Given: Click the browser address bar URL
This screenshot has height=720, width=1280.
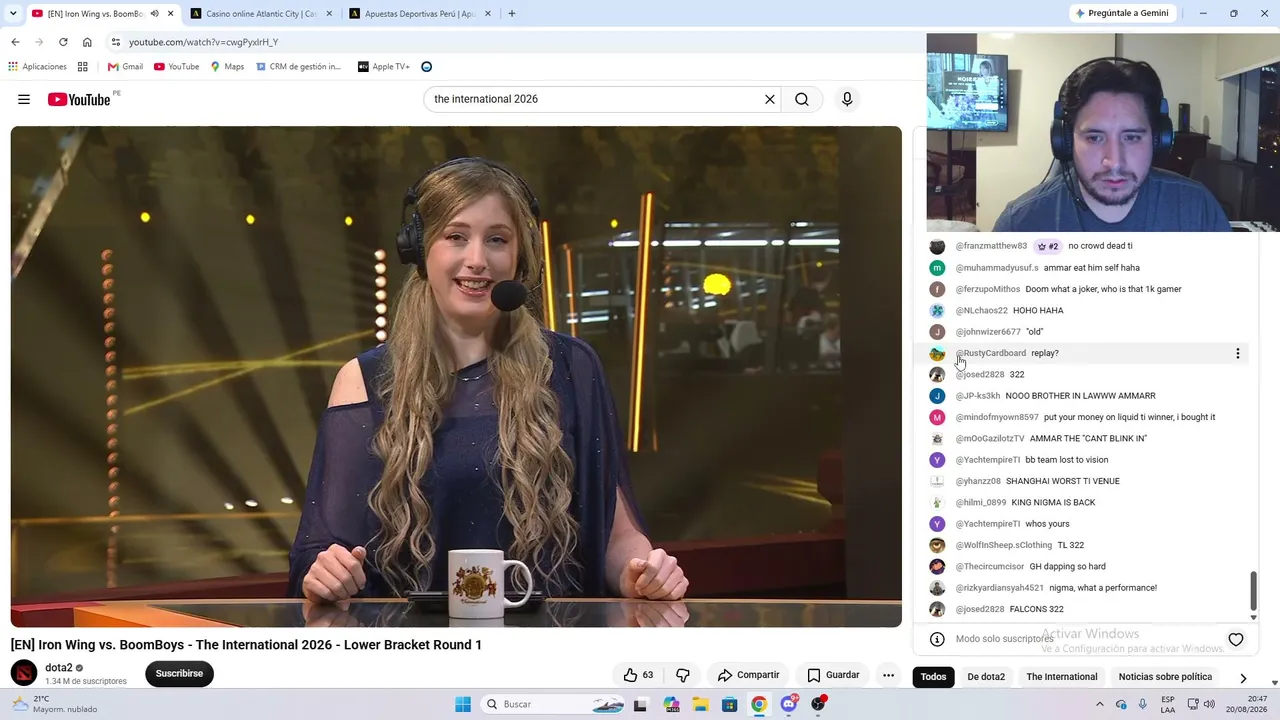Looking at the screenshot, I should pyautogui.click(x=204, y=42).
